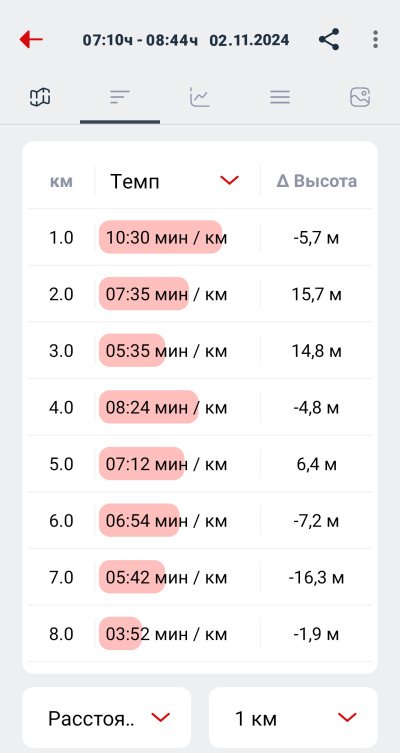Tap the red back arrow

click(32, 39)
